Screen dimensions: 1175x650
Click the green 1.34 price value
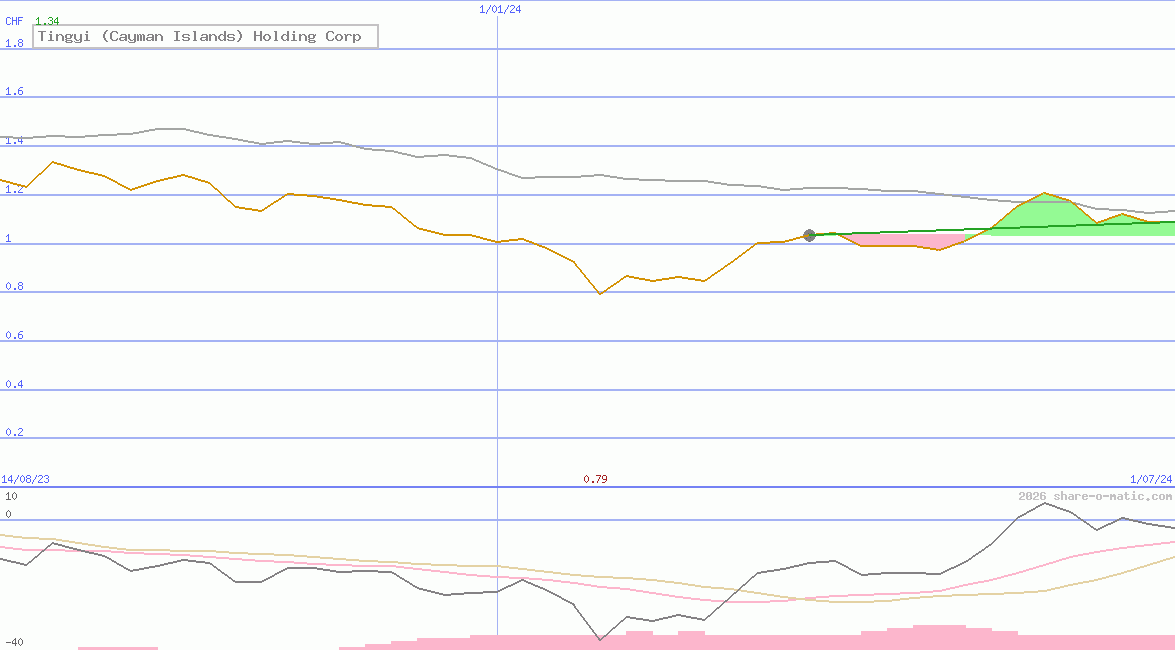(47, 21)
